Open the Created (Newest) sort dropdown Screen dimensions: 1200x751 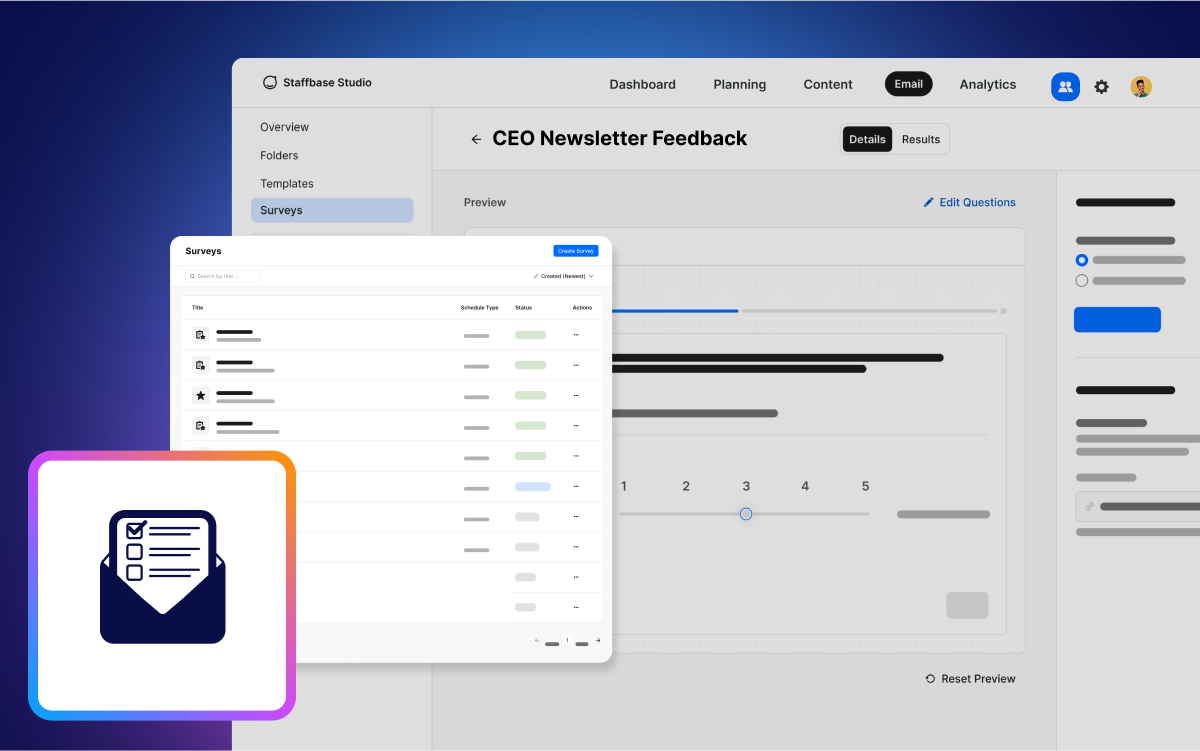click(x=564, y=276)
